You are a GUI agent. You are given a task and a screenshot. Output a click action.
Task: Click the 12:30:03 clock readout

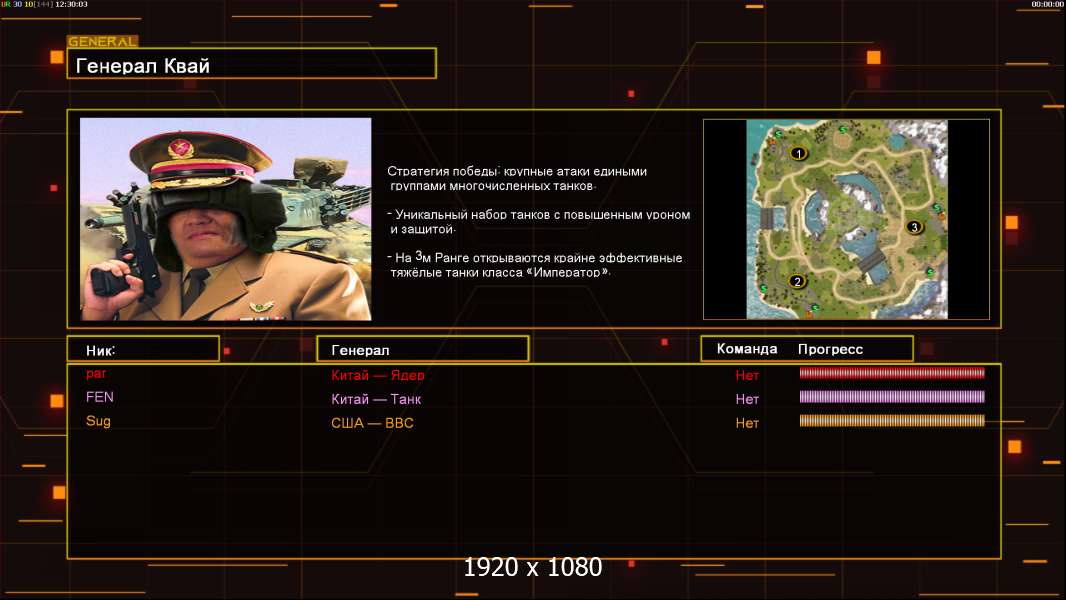(71, 4)
